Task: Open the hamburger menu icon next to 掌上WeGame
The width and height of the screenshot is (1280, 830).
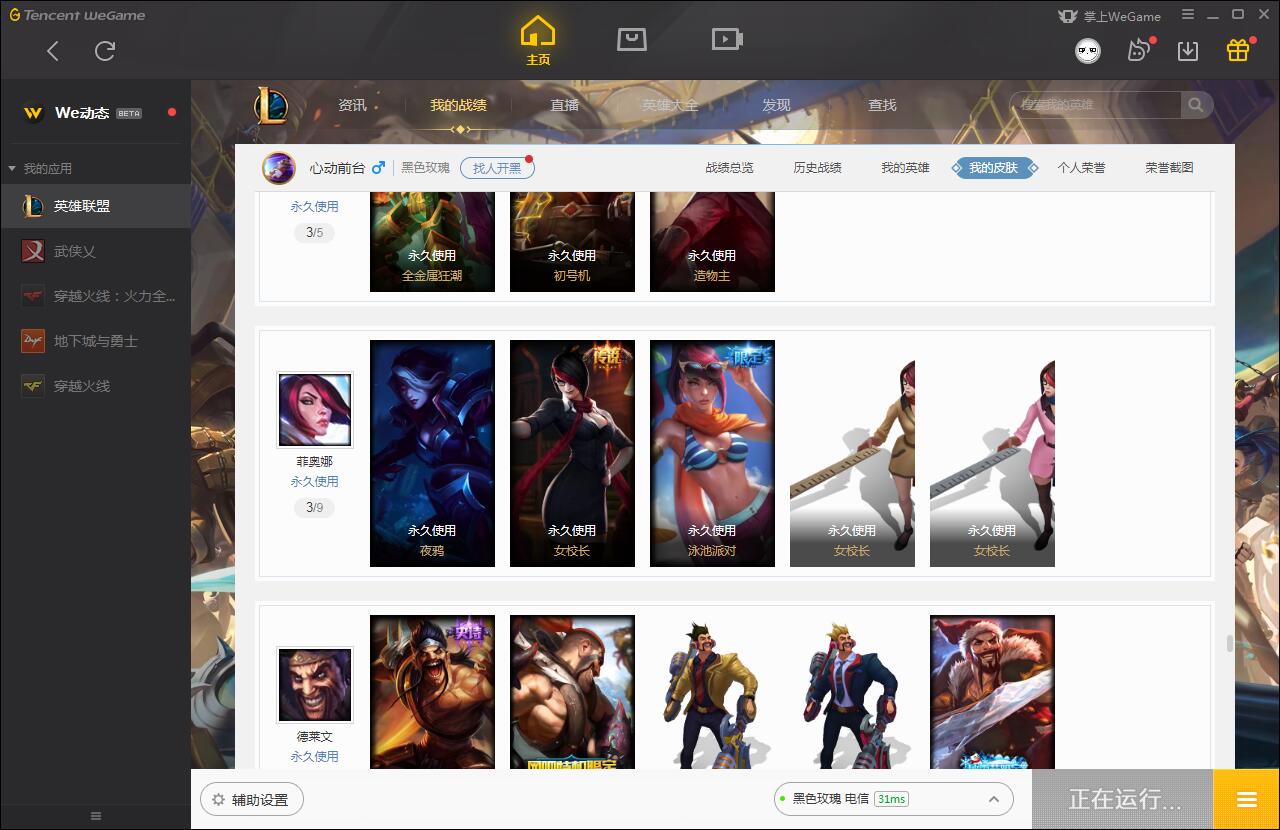Action: click(1188, 15)
